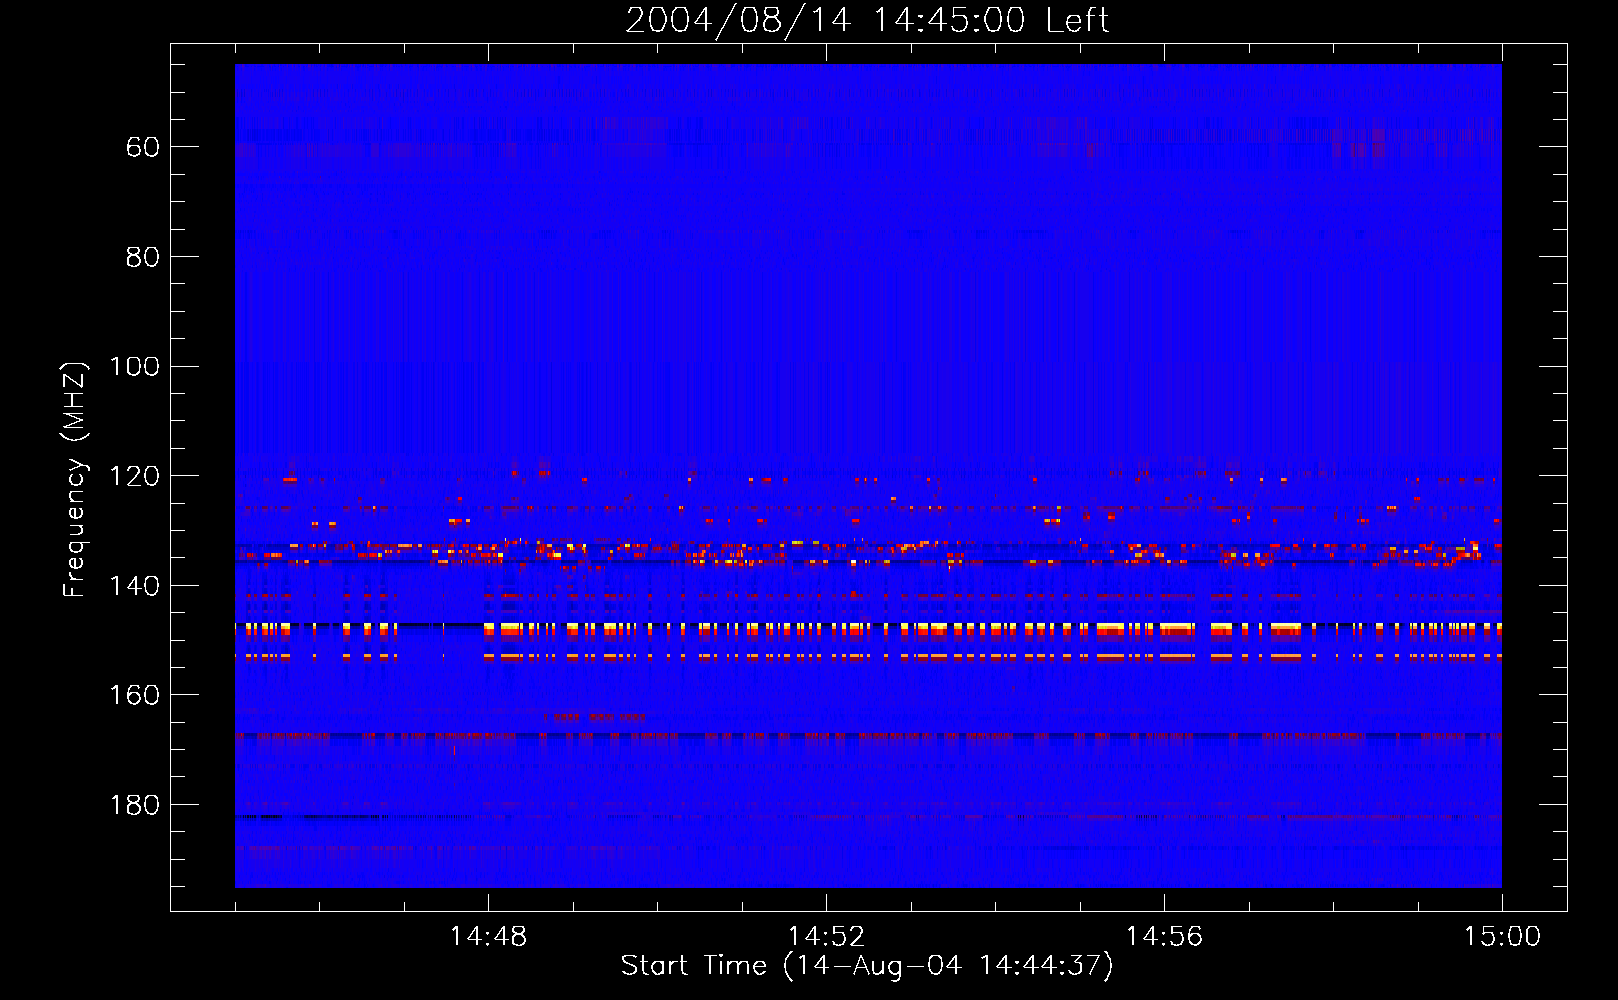
Task: Click the 14:56 time tick label
Action: (x=1164, y=937)
